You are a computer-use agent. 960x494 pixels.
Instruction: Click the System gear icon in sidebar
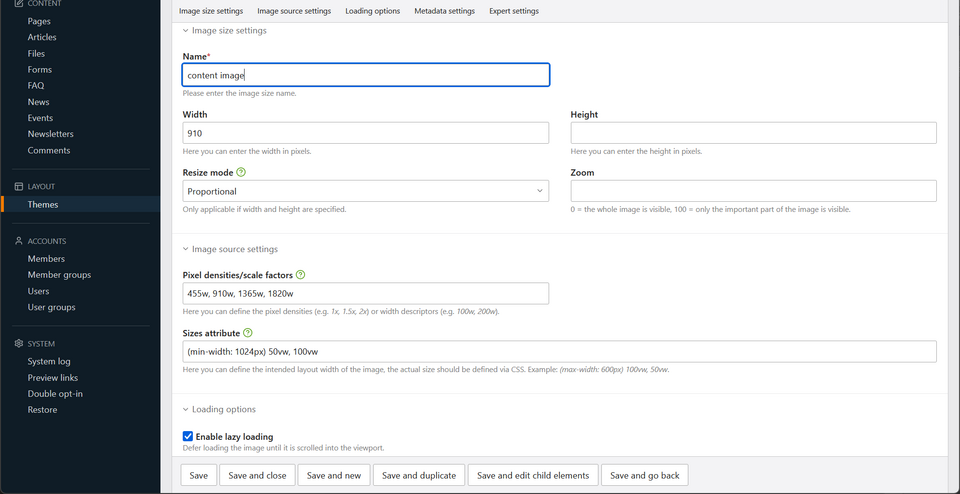coord(19,344)
